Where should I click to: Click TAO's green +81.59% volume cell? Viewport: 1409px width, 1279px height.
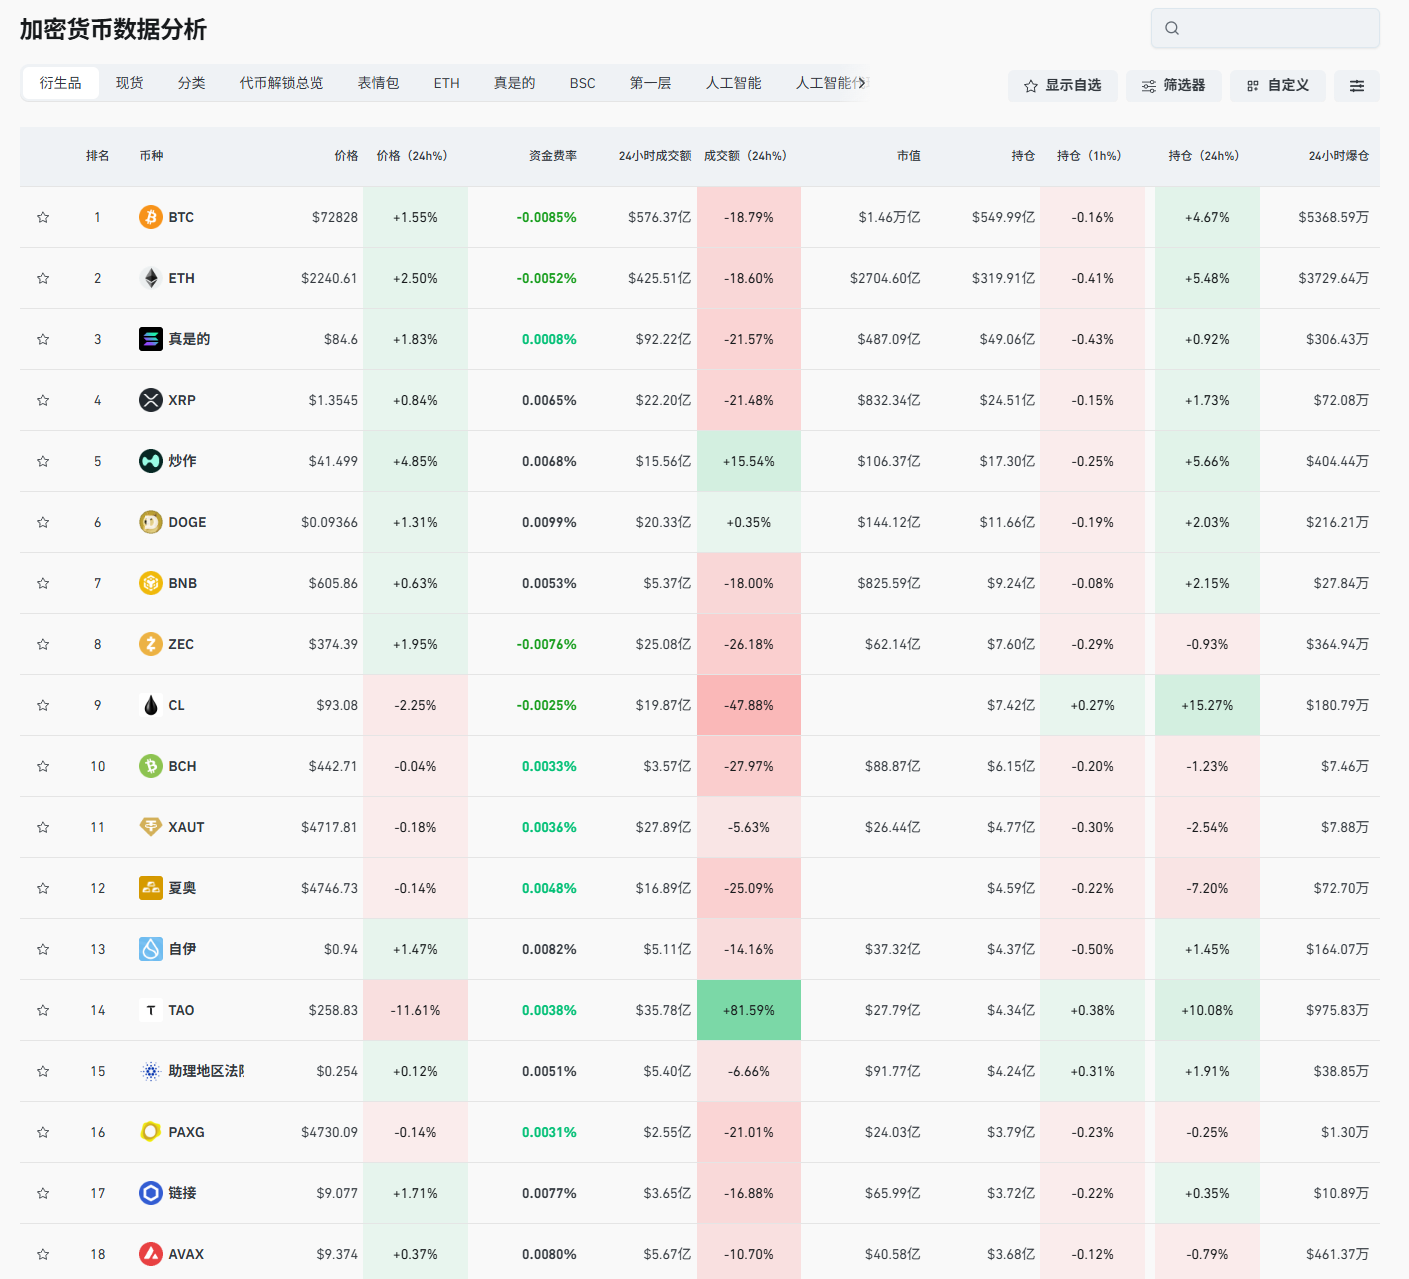click(748, 1010)
